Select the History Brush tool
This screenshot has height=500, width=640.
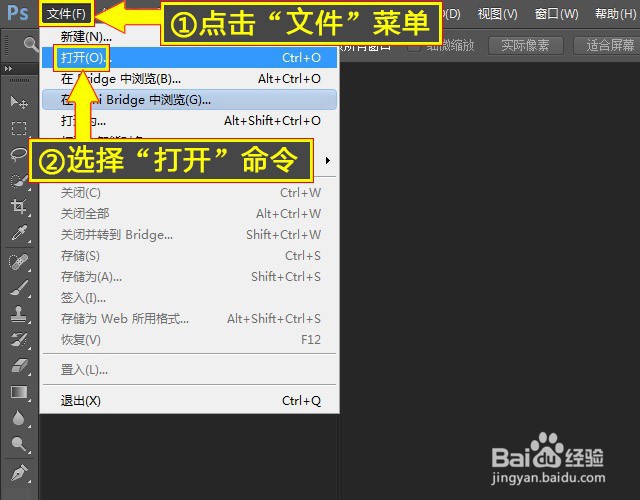[19, 340]
